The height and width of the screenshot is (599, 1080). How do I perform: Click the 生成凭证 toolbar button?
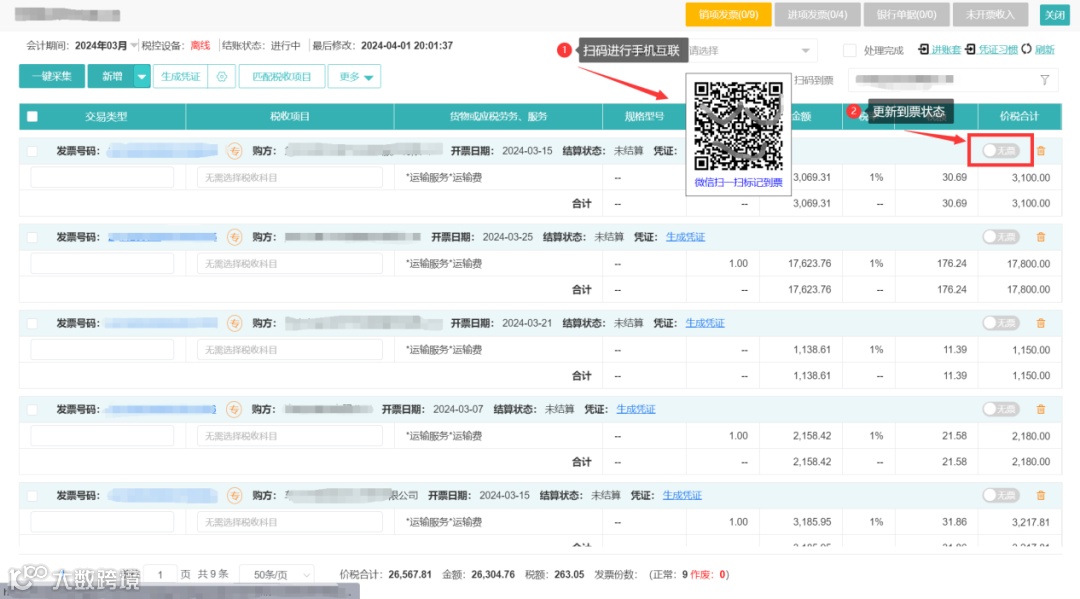(180, 76)
